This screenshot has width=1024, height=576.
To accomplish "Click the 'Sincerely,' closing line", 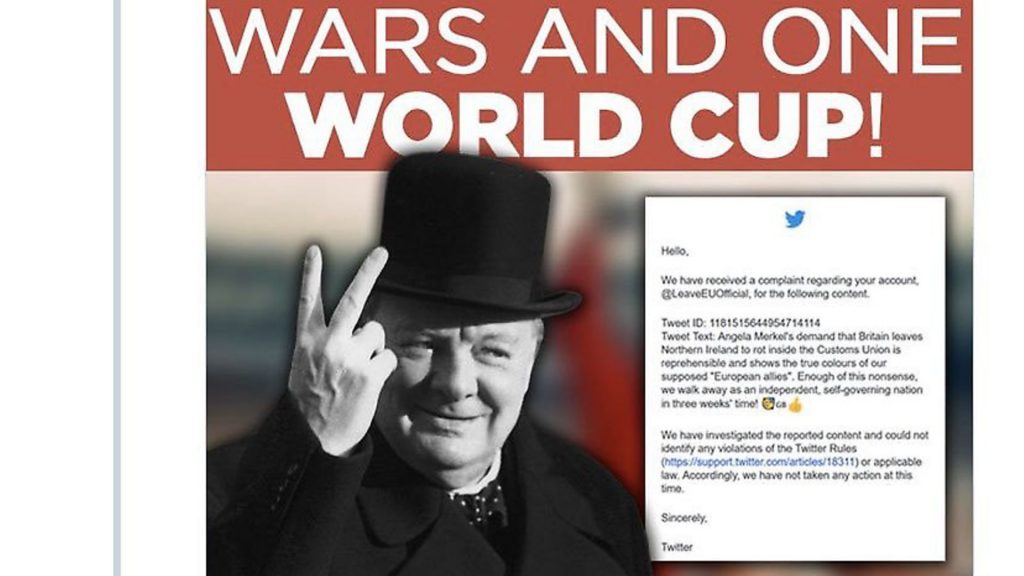I will tap(684, 518).
